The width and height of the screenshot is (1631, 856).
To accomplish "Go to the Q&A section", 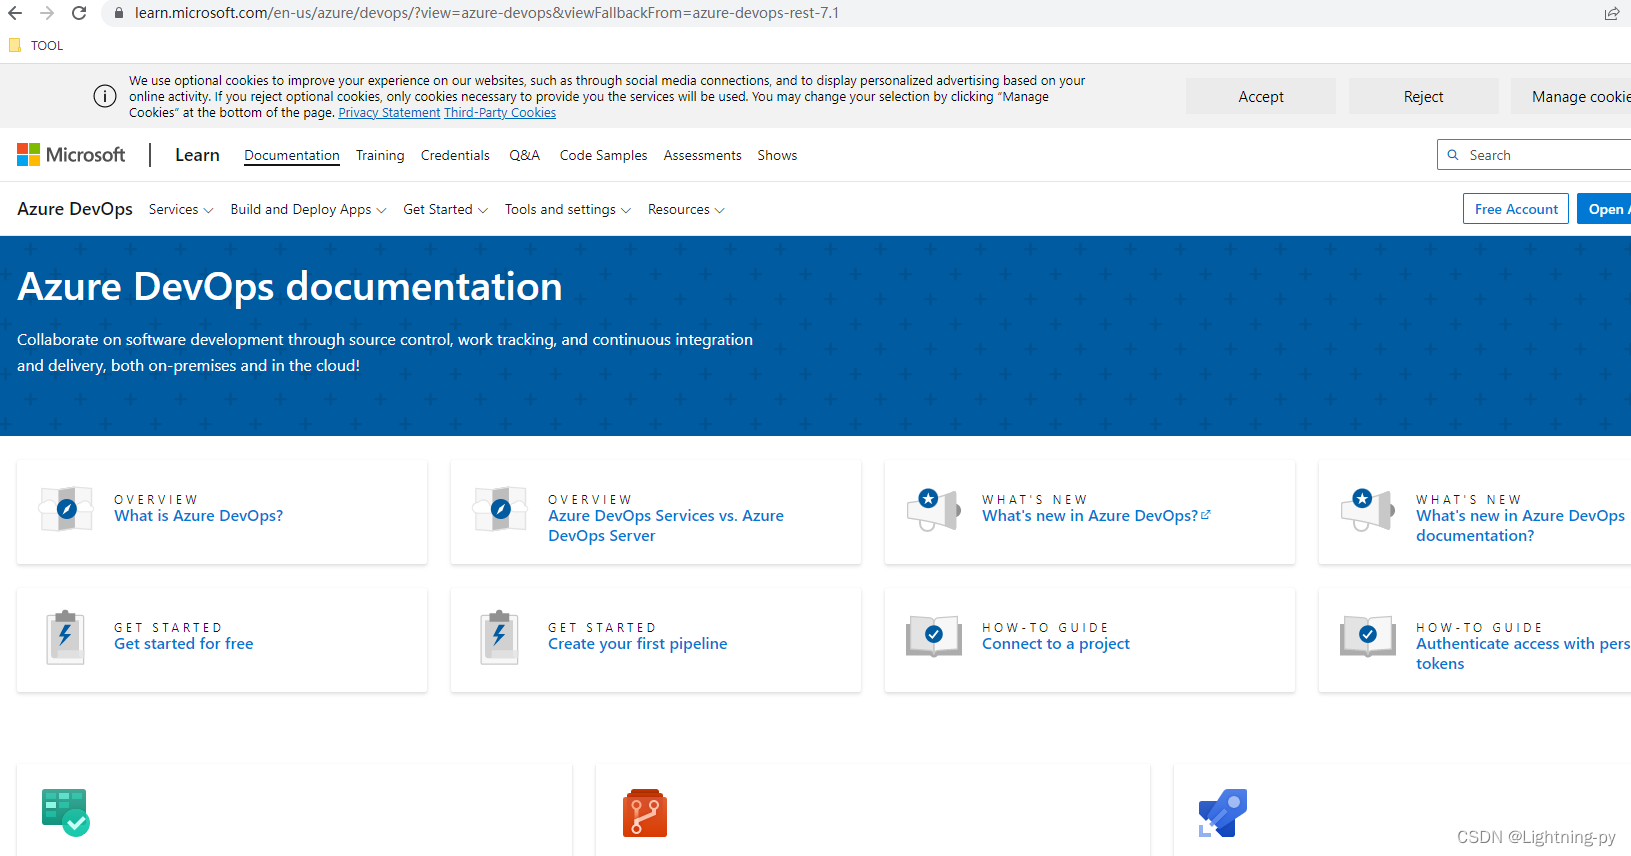I will pos(524,155).
